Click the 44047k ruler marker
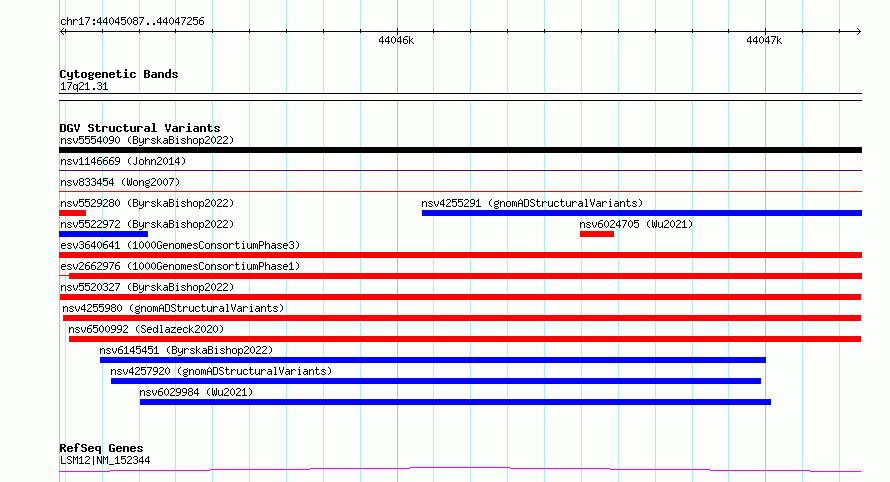Screen dimensions: 890x482 click(764, 40)
